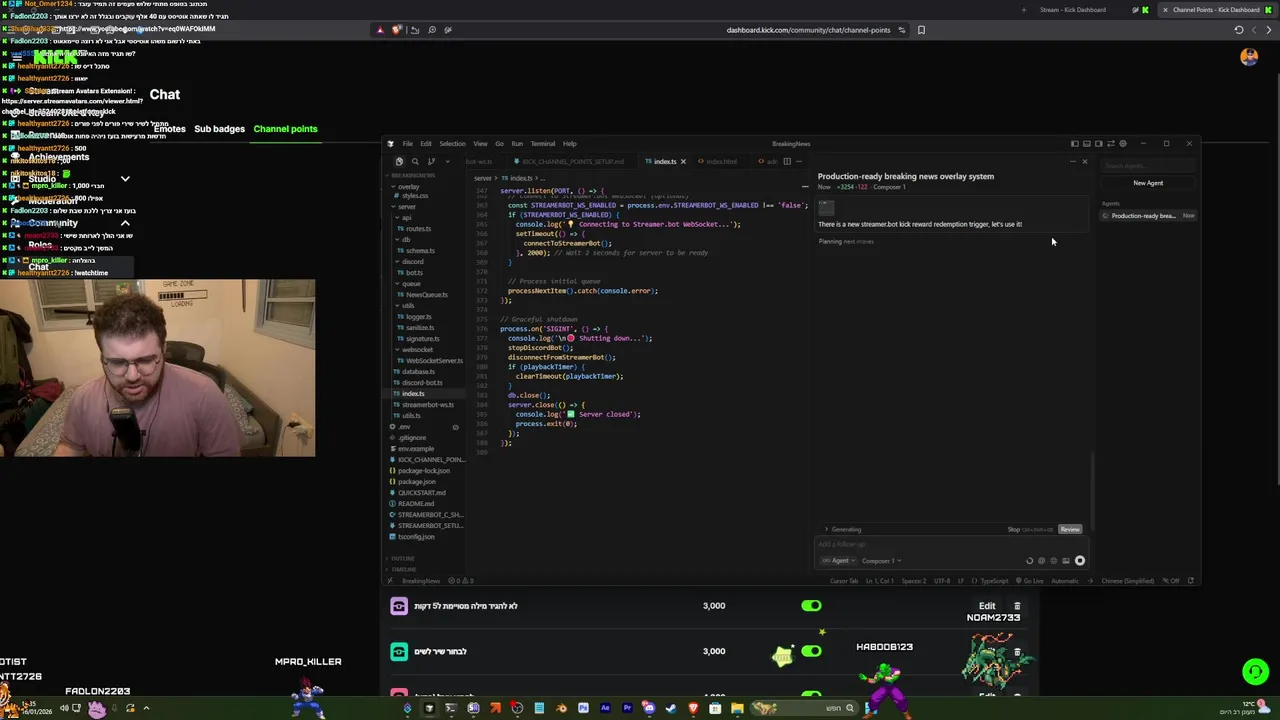Viewport: 1280px width, 720px height.
Task: Open editor more actions ellipsis
Action: (x=800, y=161)
